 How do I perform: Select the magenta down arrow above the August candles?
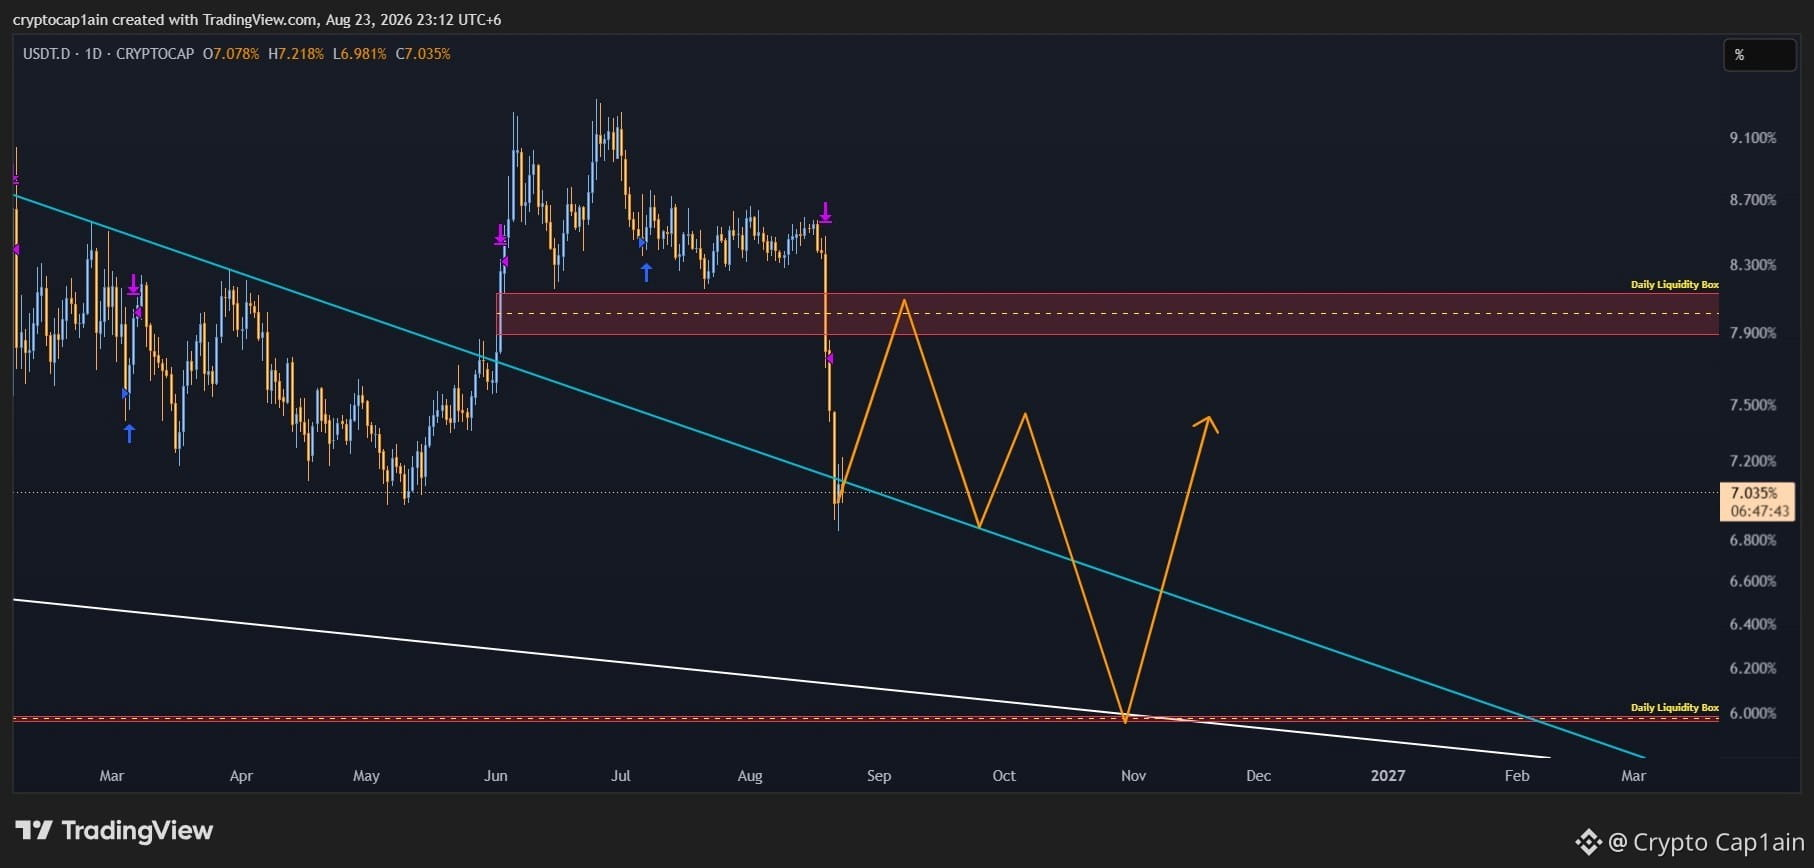click(x=825, y=212)
